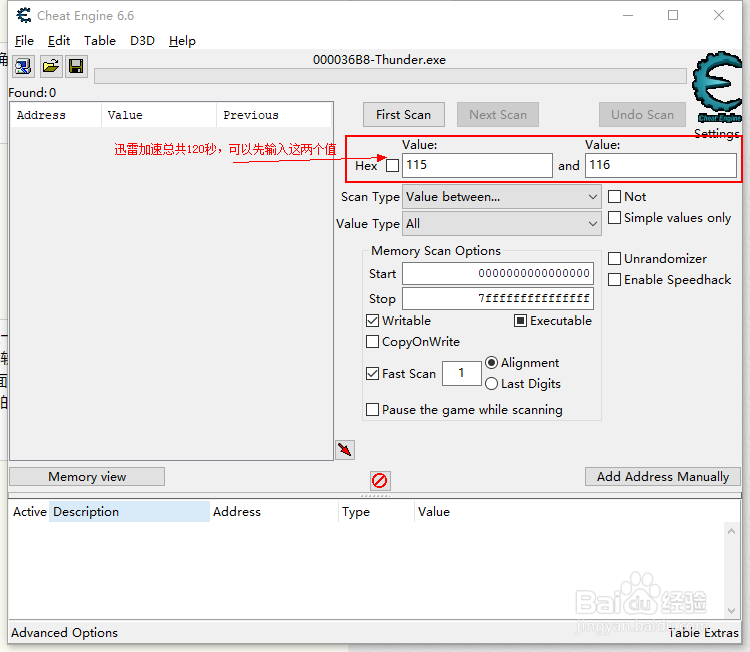
Task: Open Memory view
Action: pos(87,476)
